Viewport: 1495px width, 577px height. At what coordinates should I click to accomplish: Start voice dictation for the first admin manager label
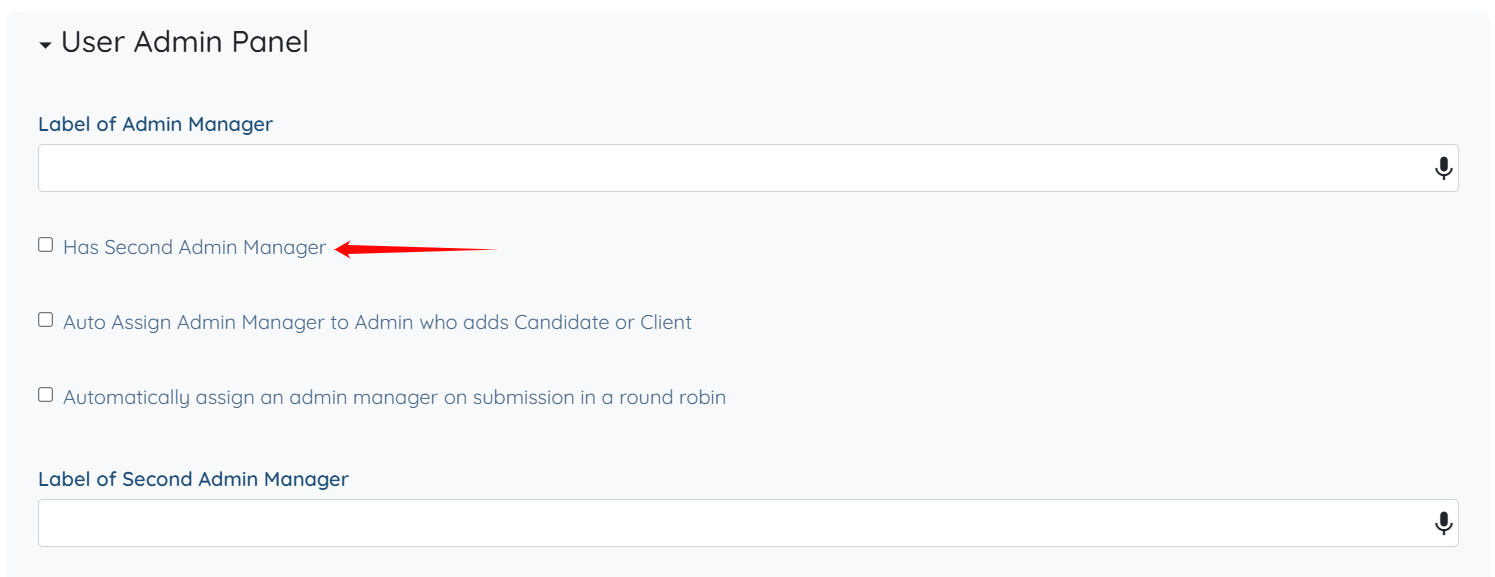1443,168
